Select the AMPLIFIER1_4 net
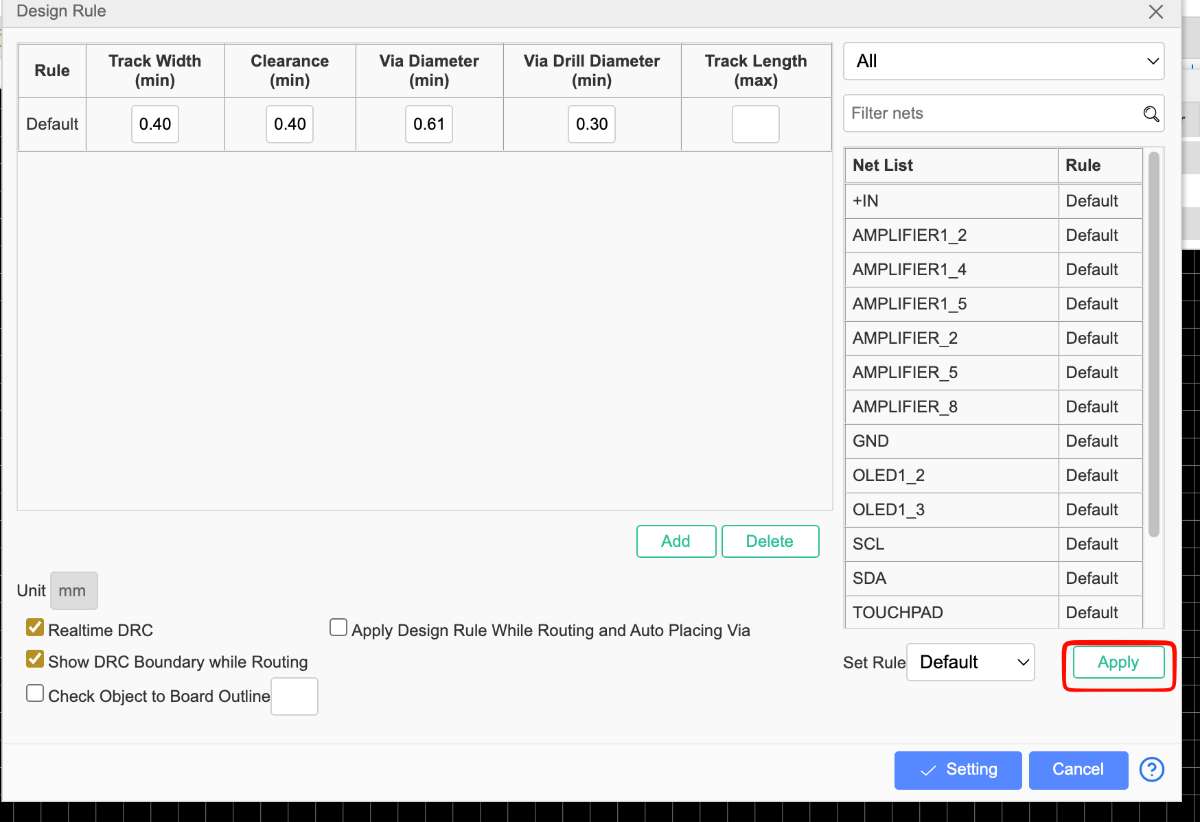 pos(951,269)
